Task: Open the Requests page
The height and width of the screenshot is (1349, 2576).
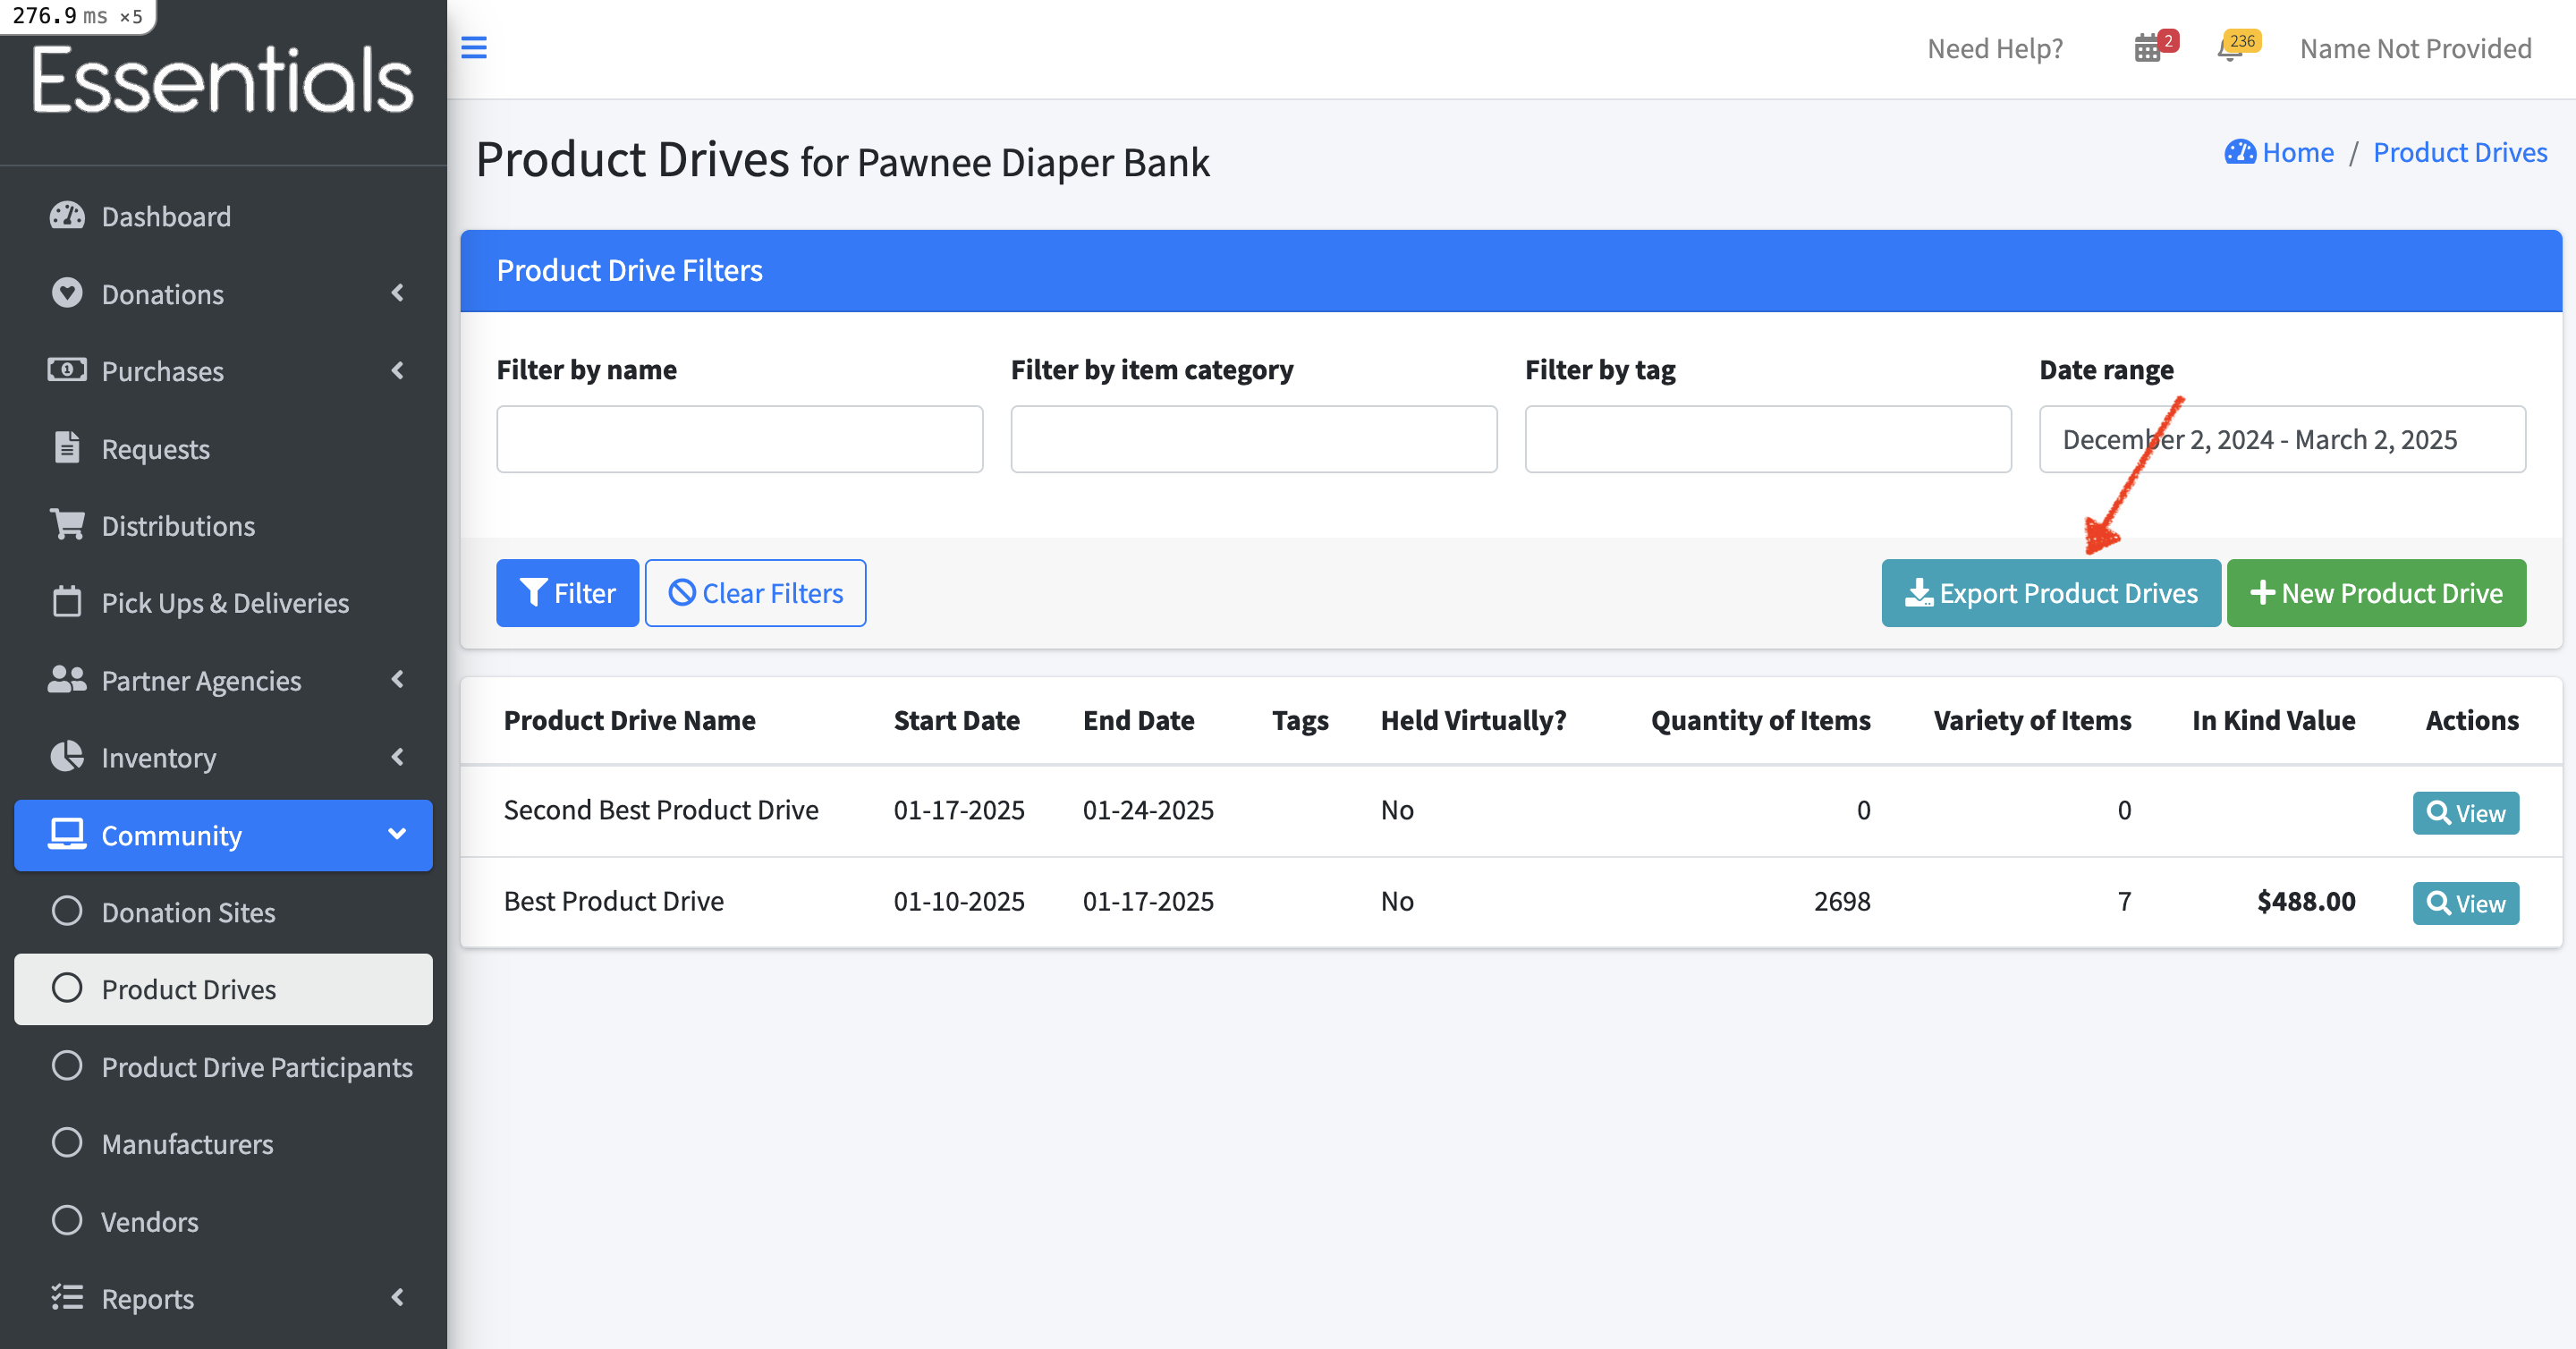Action: [223, 448]
